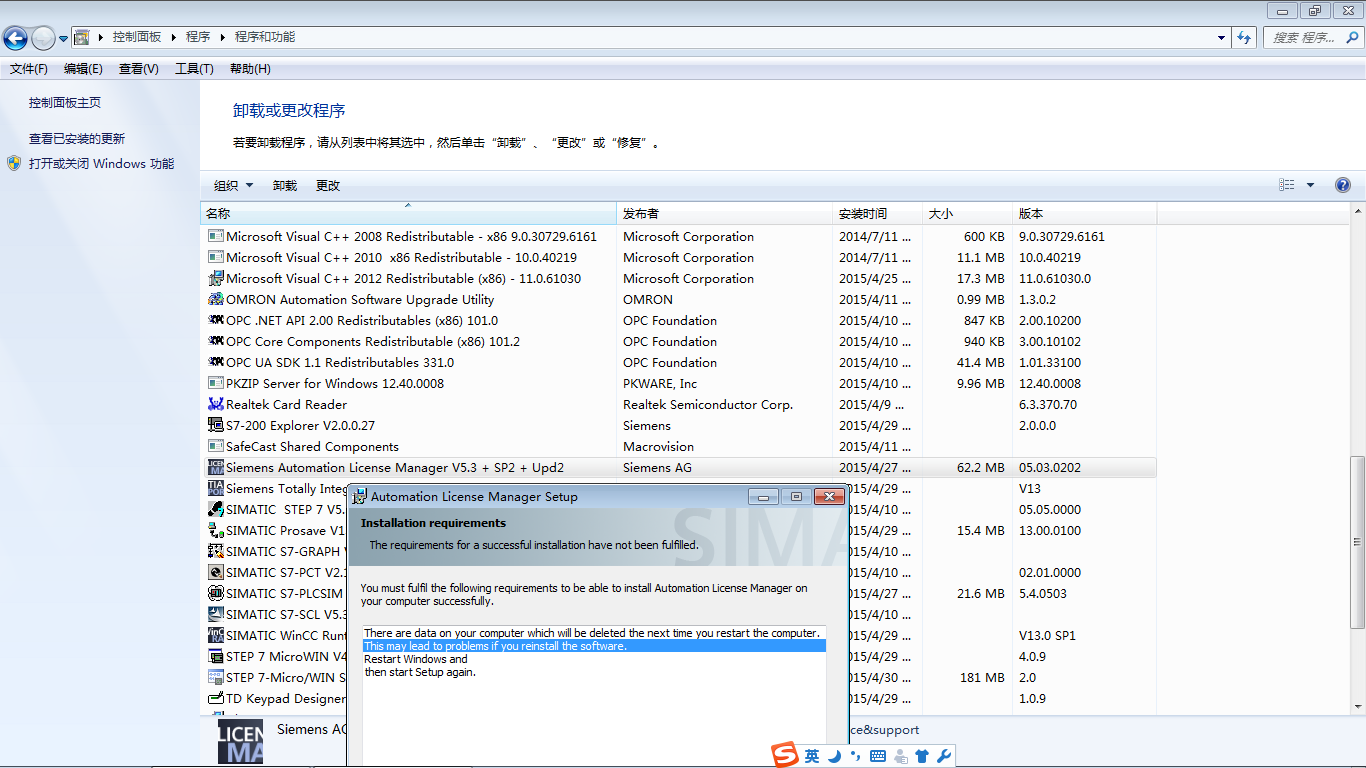Image resolution: width=1366 pixels, height=768 pixels.
Task: Go back with the blue Back arrow
Action: [x=15, y=38]
